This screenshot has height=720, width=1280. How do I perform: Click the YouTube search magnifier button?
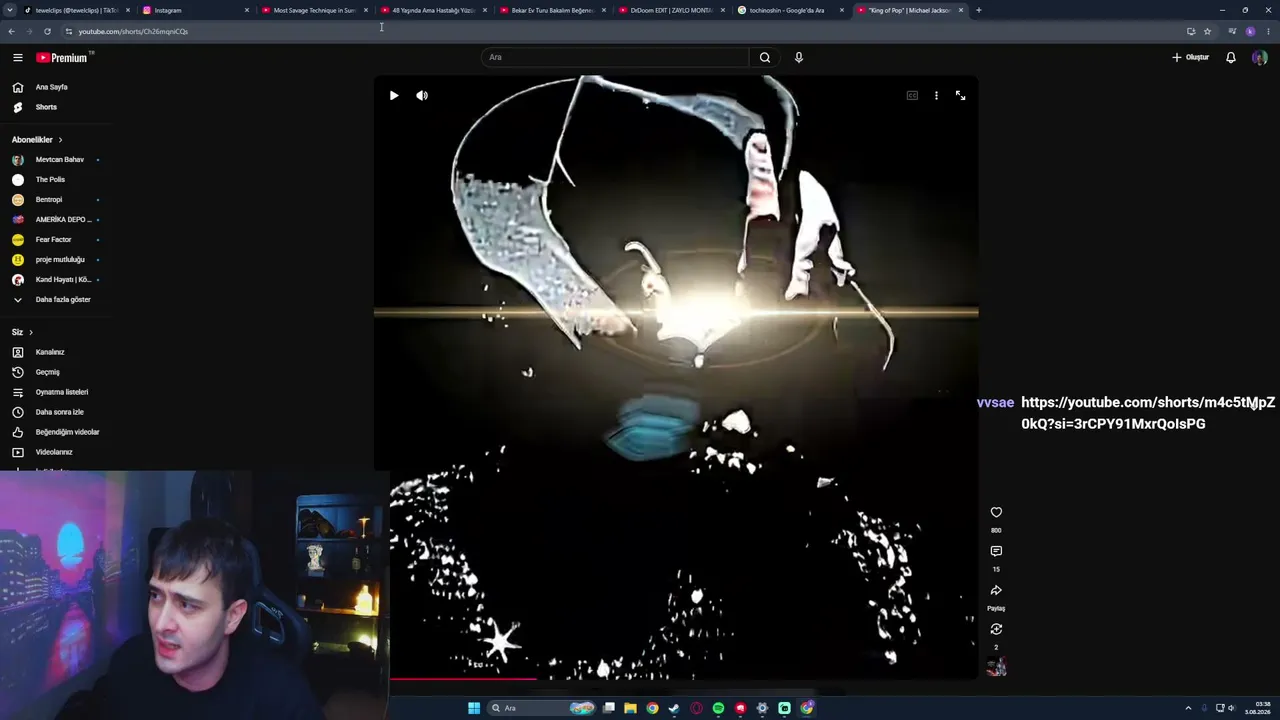[x=765, y=58]
